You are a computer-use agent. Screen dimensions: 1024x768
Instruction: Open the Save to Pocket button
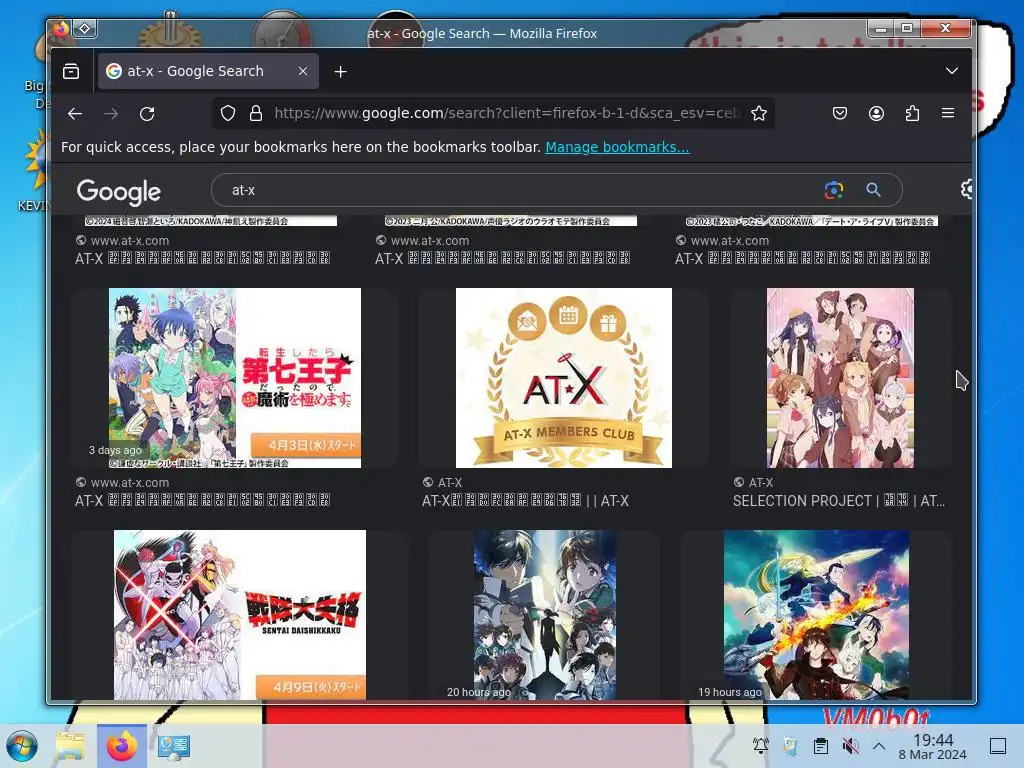(x=840, y=114)
